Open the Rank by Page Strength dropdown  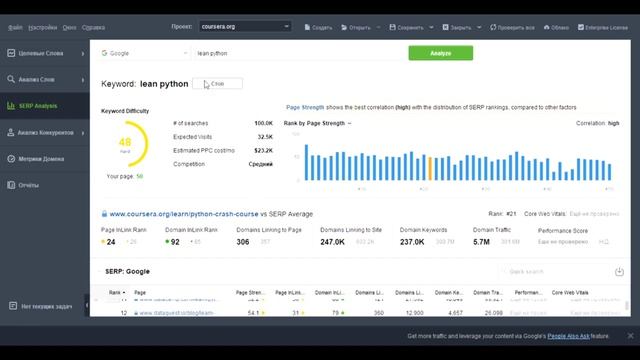click(x=317, y=123)
